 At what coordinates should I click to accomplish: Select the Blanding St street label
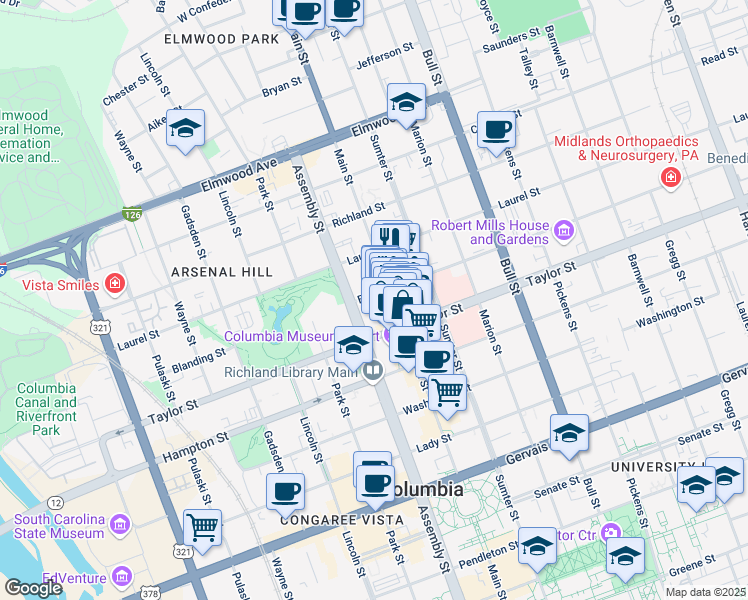[198, 360]
